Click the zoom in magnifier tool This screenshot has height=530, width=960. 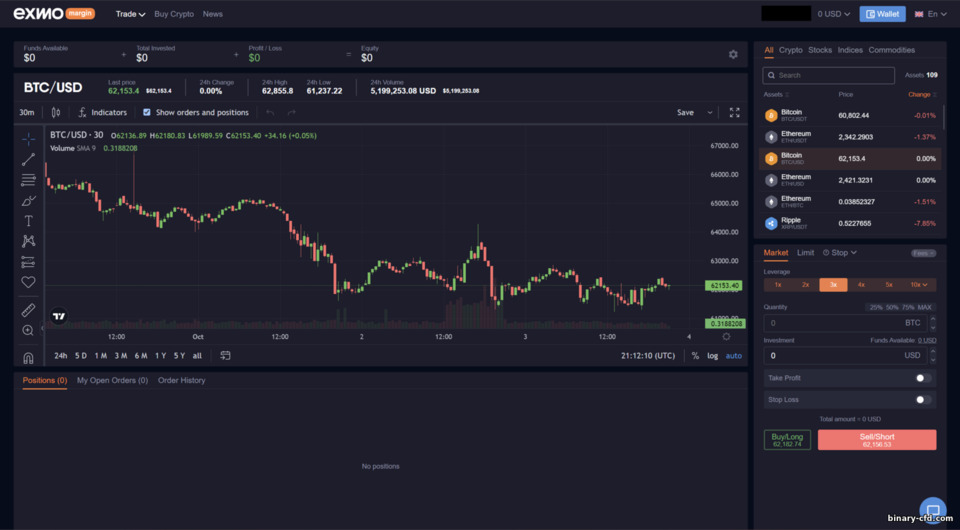[28, 330]
